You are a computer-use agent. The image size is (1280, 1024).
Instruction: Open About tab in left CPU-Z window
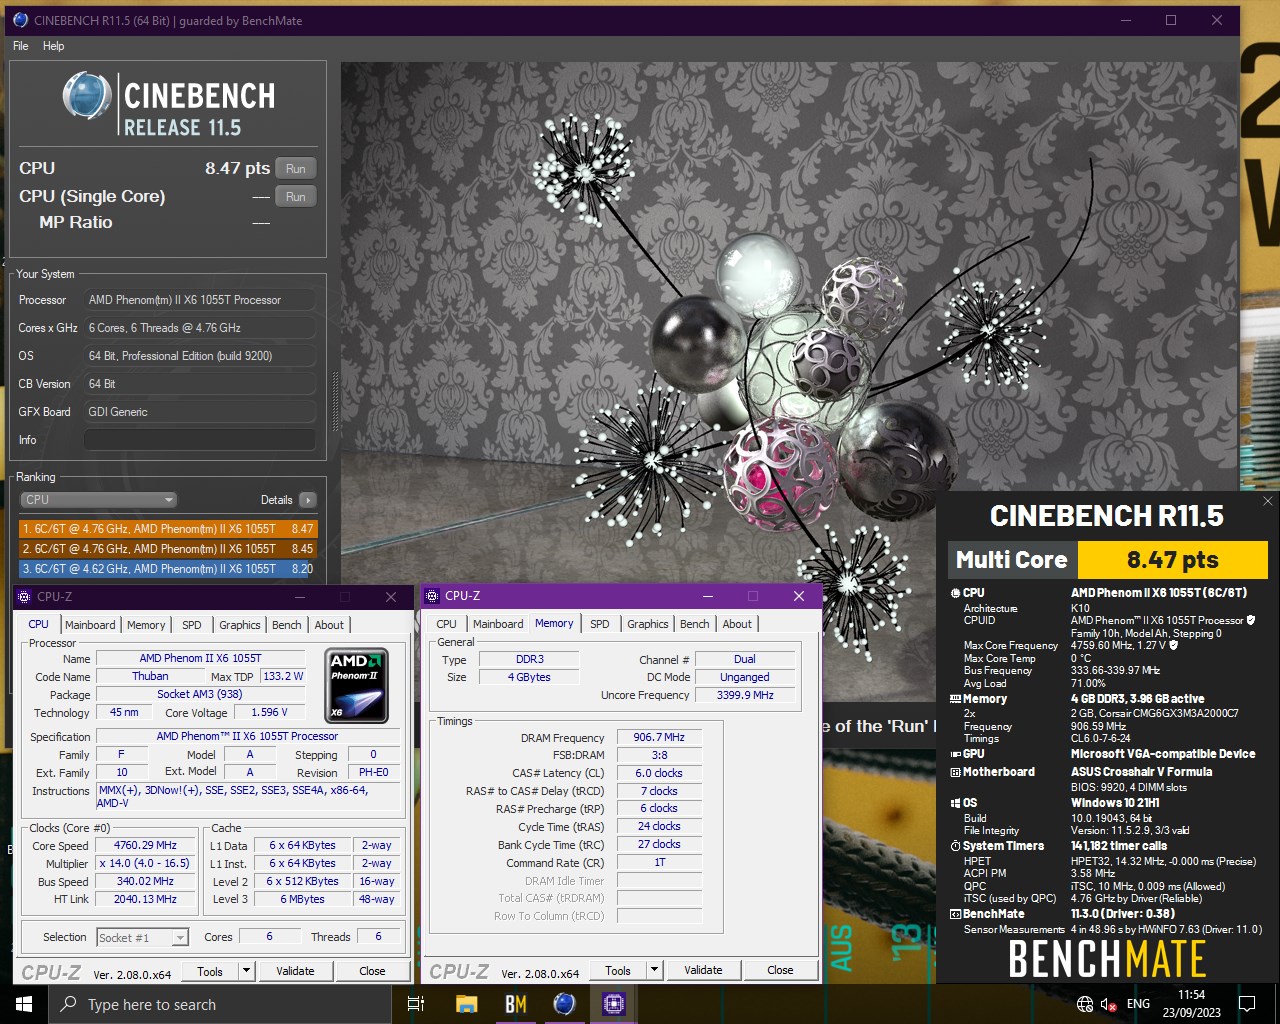pos(329,625)
